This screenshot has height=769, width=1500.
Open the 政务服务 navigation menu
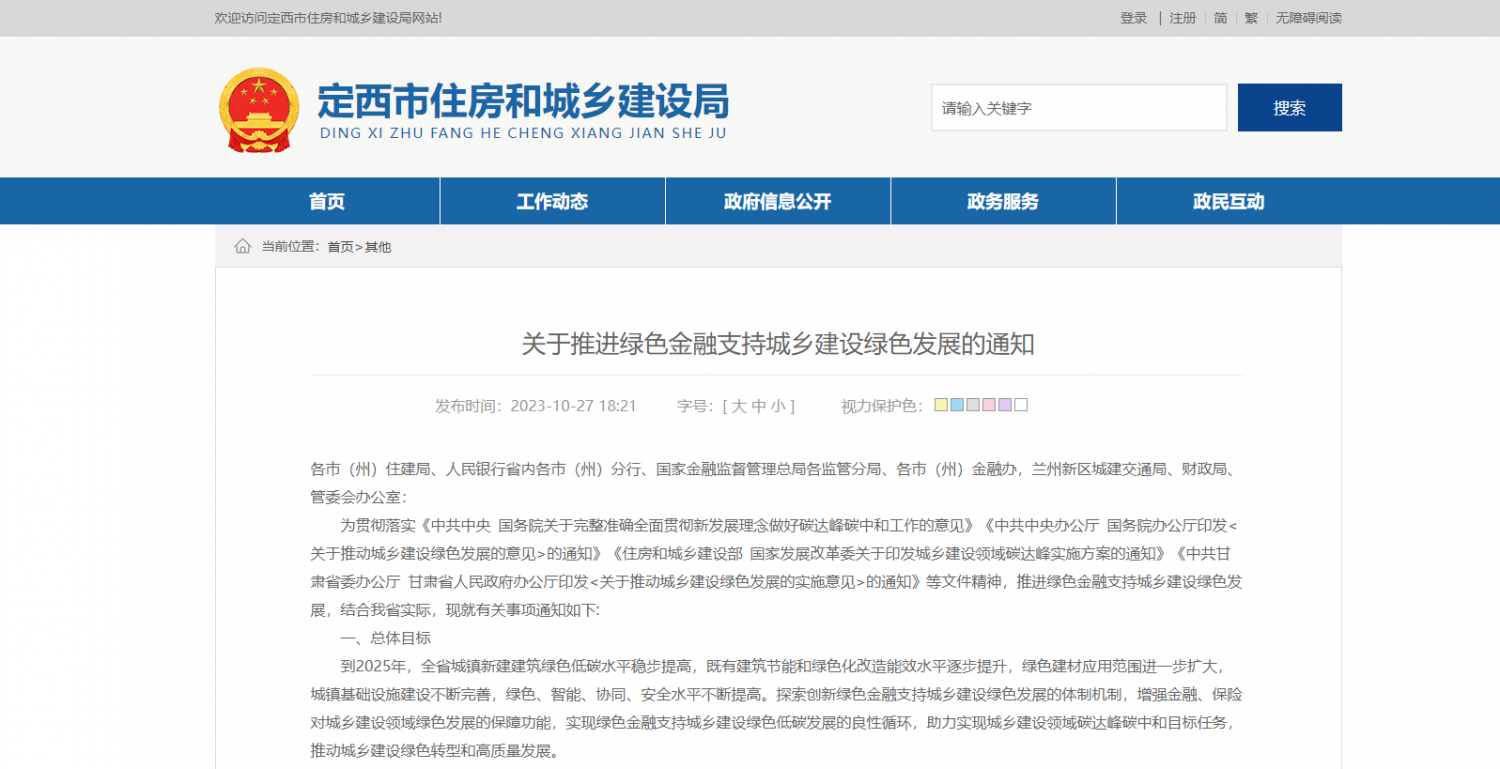(1002, 201)
